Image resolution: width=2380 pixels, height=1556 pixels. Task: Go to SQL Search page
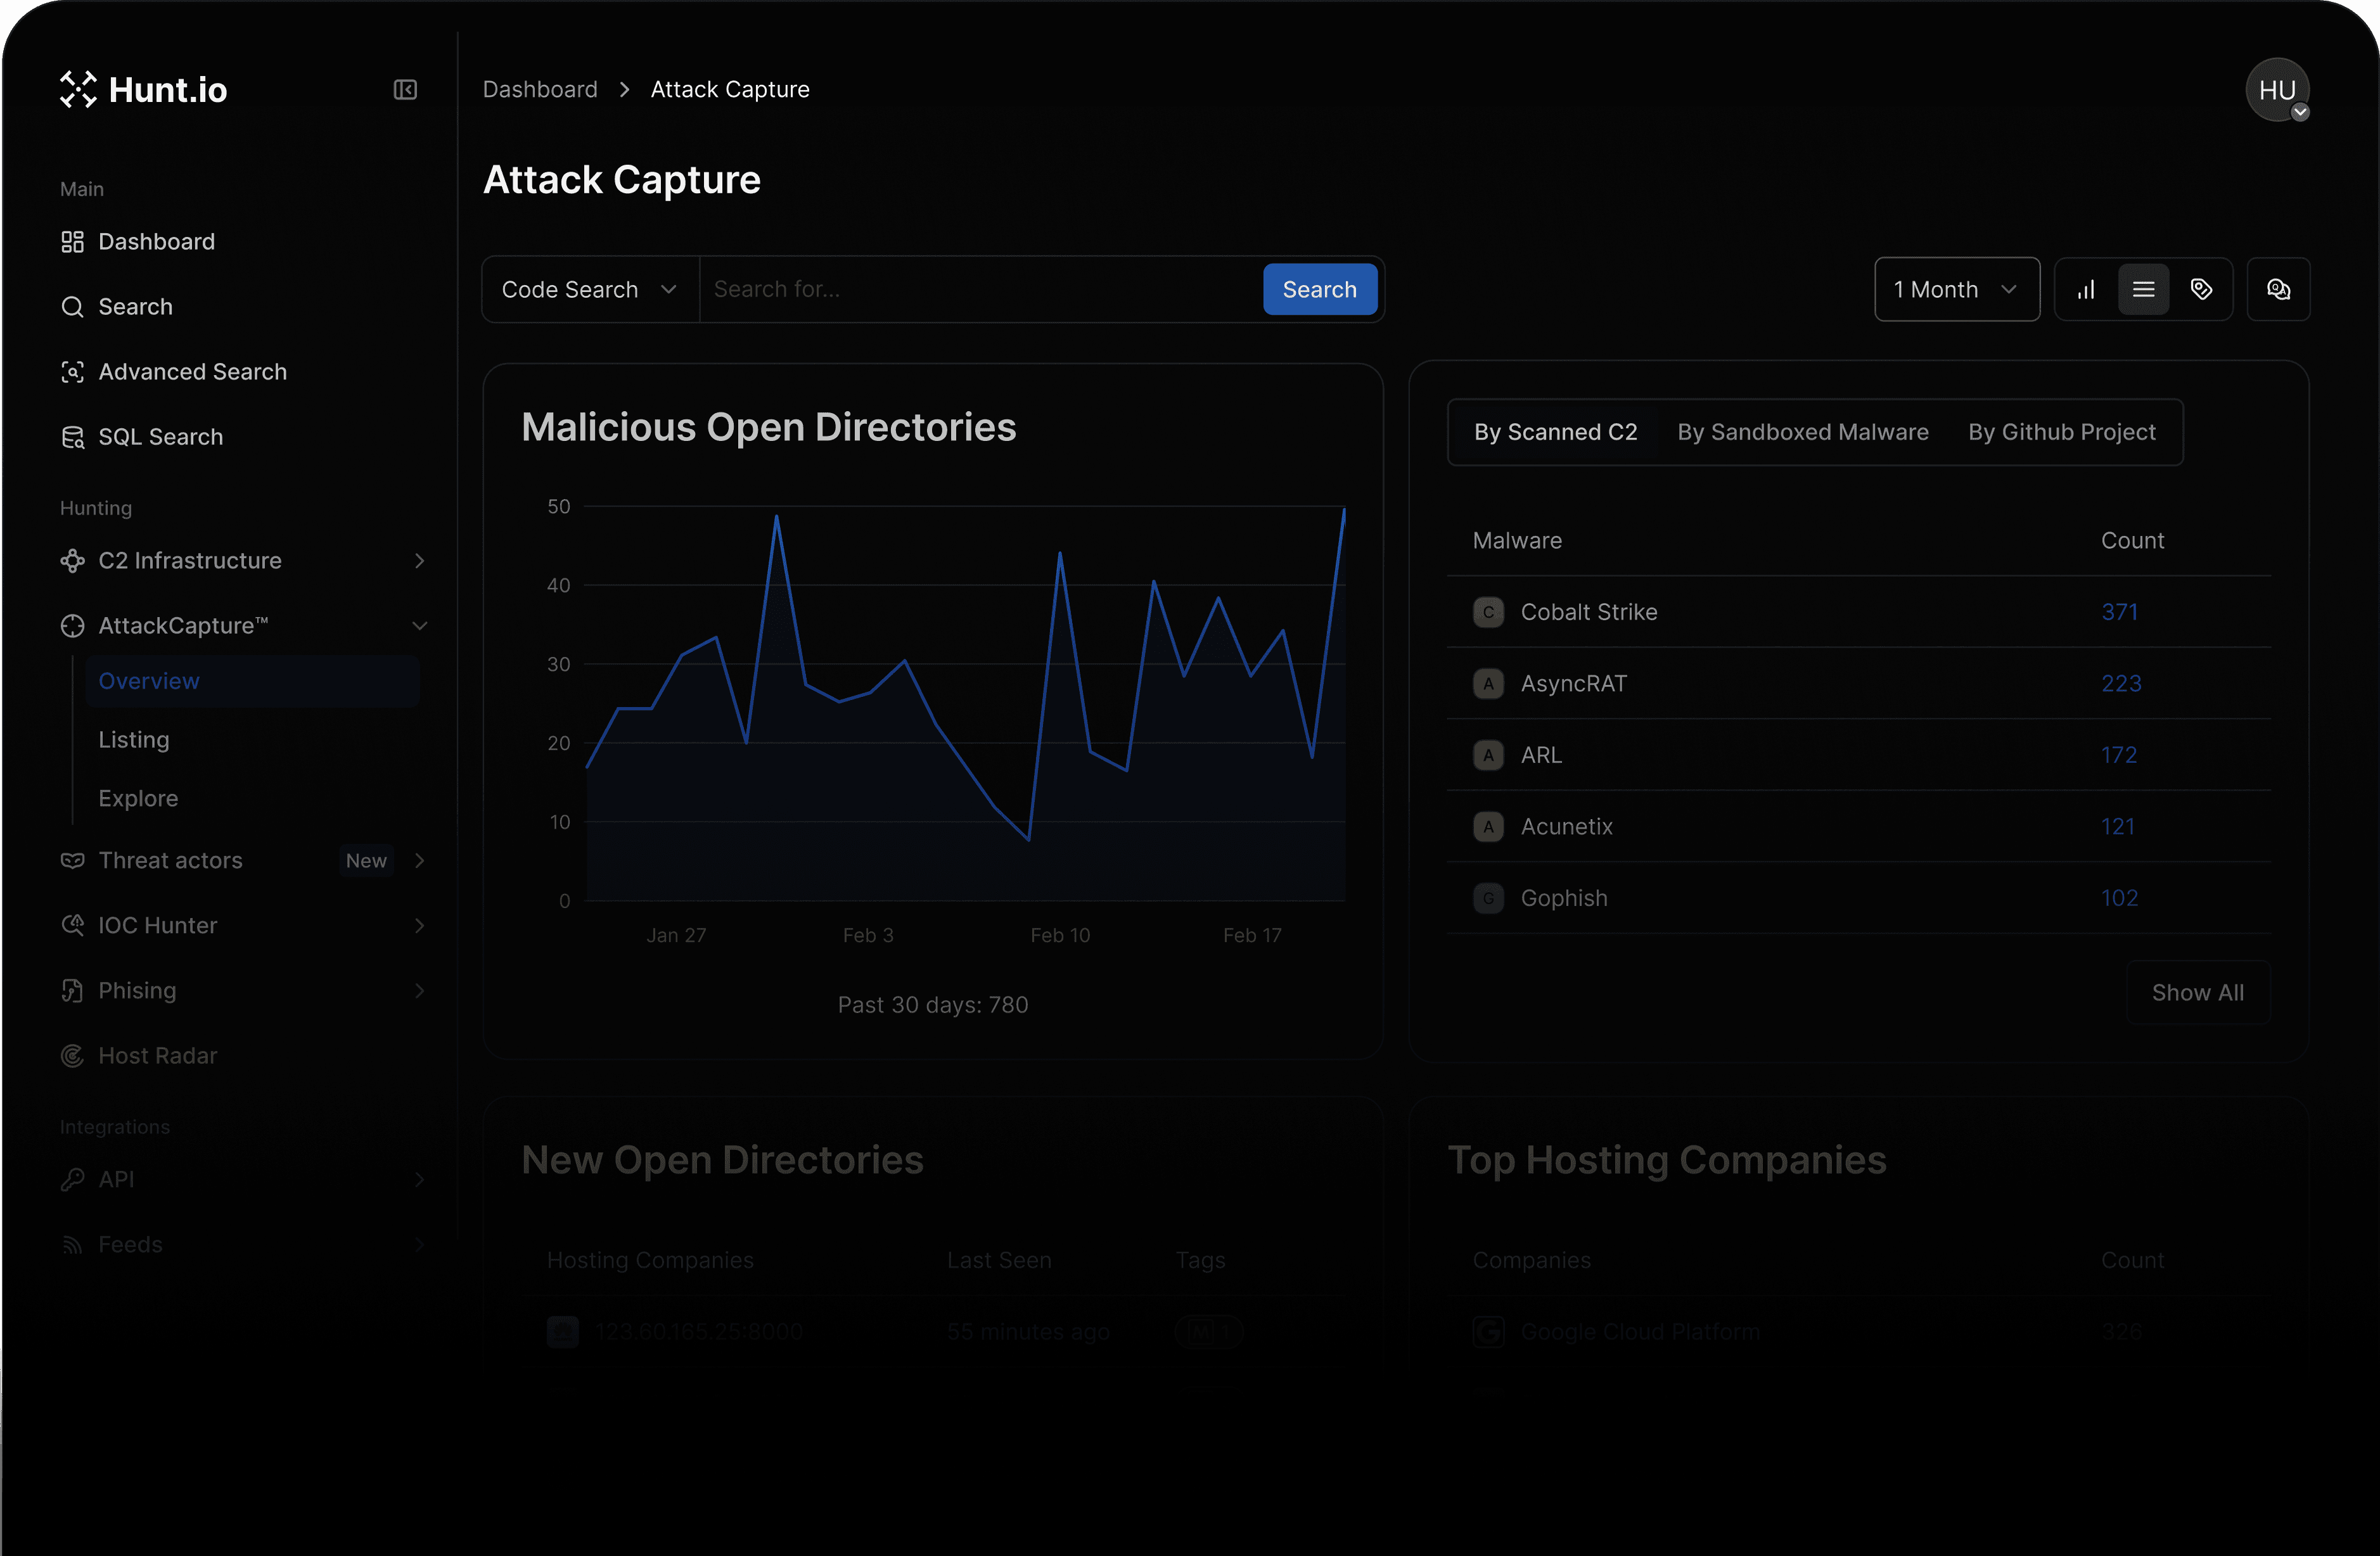(x=160, y=437)
